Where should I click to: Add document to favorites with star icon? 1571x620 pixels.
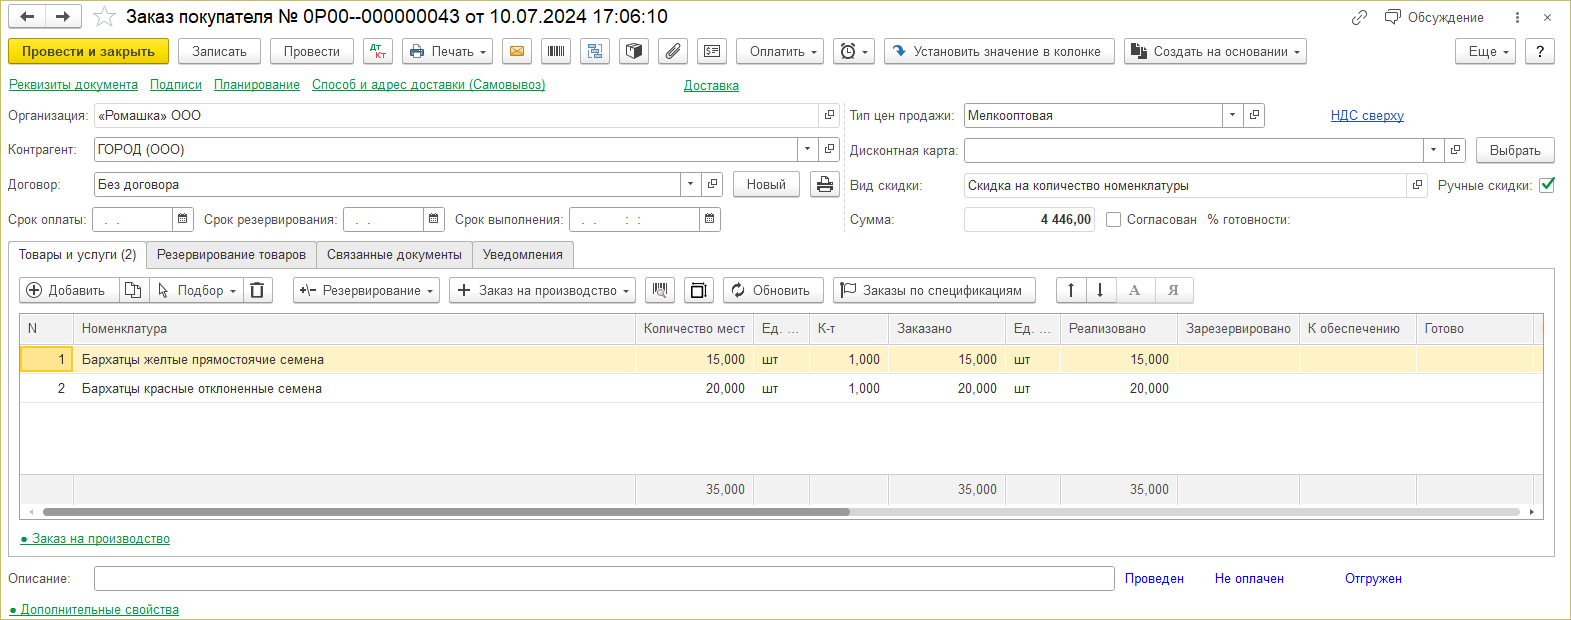click(104, 17)
